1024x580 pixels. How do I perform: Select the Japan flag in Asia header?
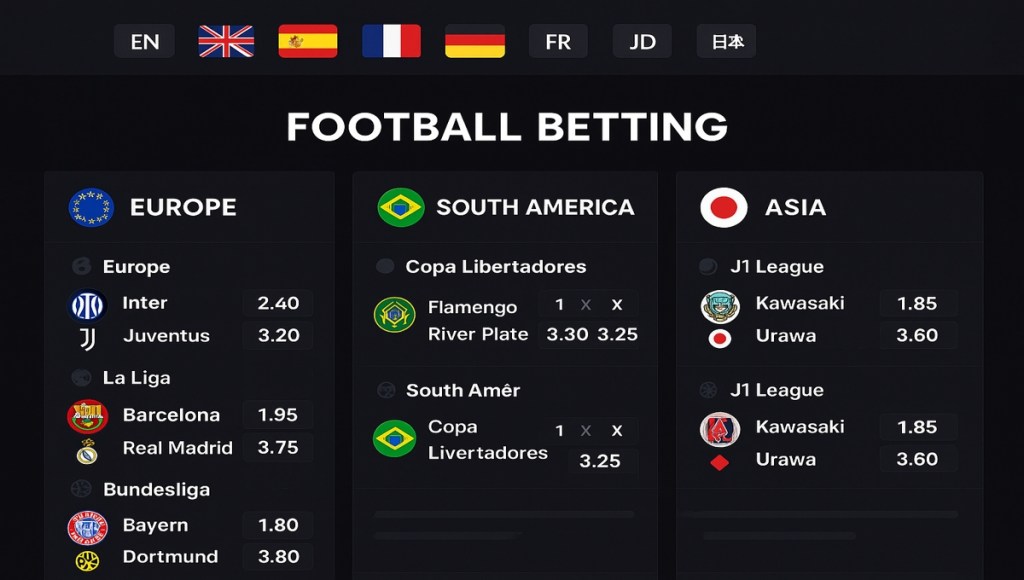722,207
